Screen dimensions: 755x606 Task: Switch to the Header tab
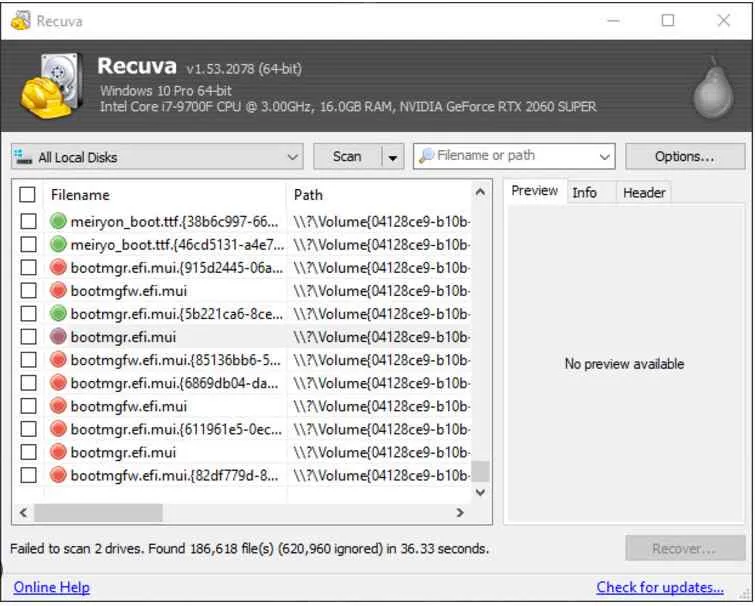(643, 193)
